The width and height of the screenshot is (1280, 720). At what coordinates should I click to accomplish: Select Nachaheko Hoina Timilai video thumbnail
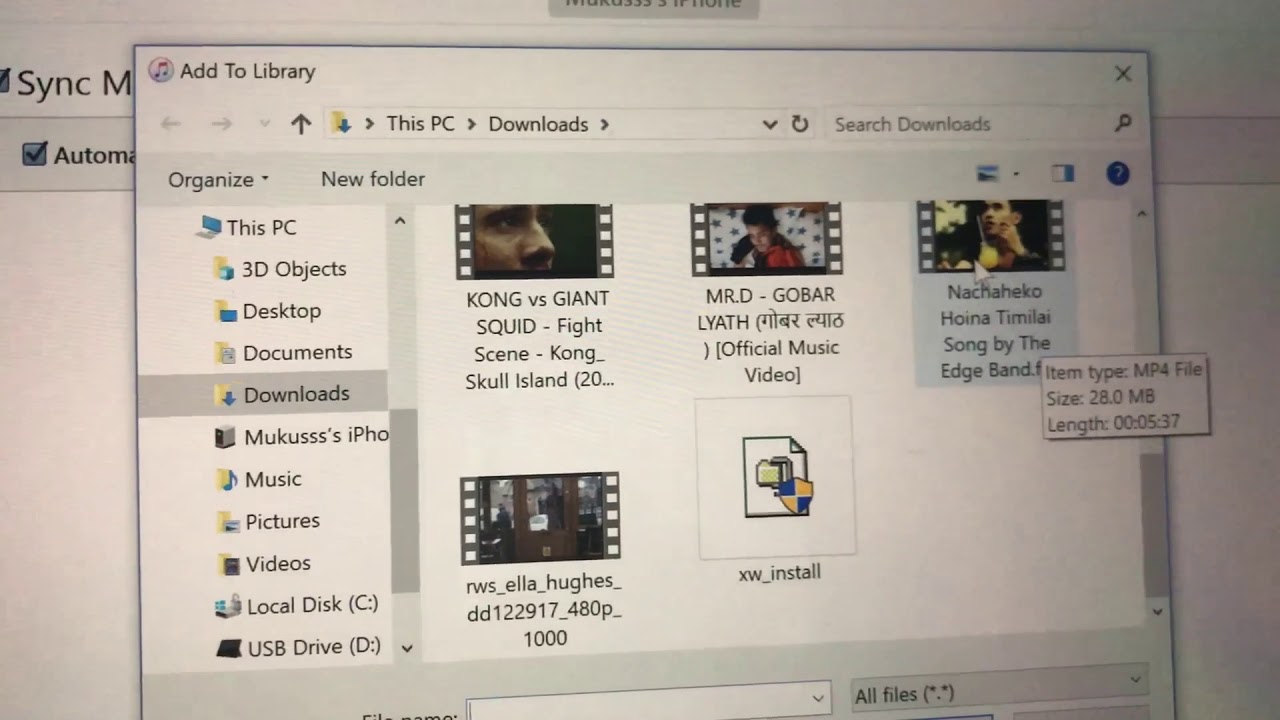point(991,235)
